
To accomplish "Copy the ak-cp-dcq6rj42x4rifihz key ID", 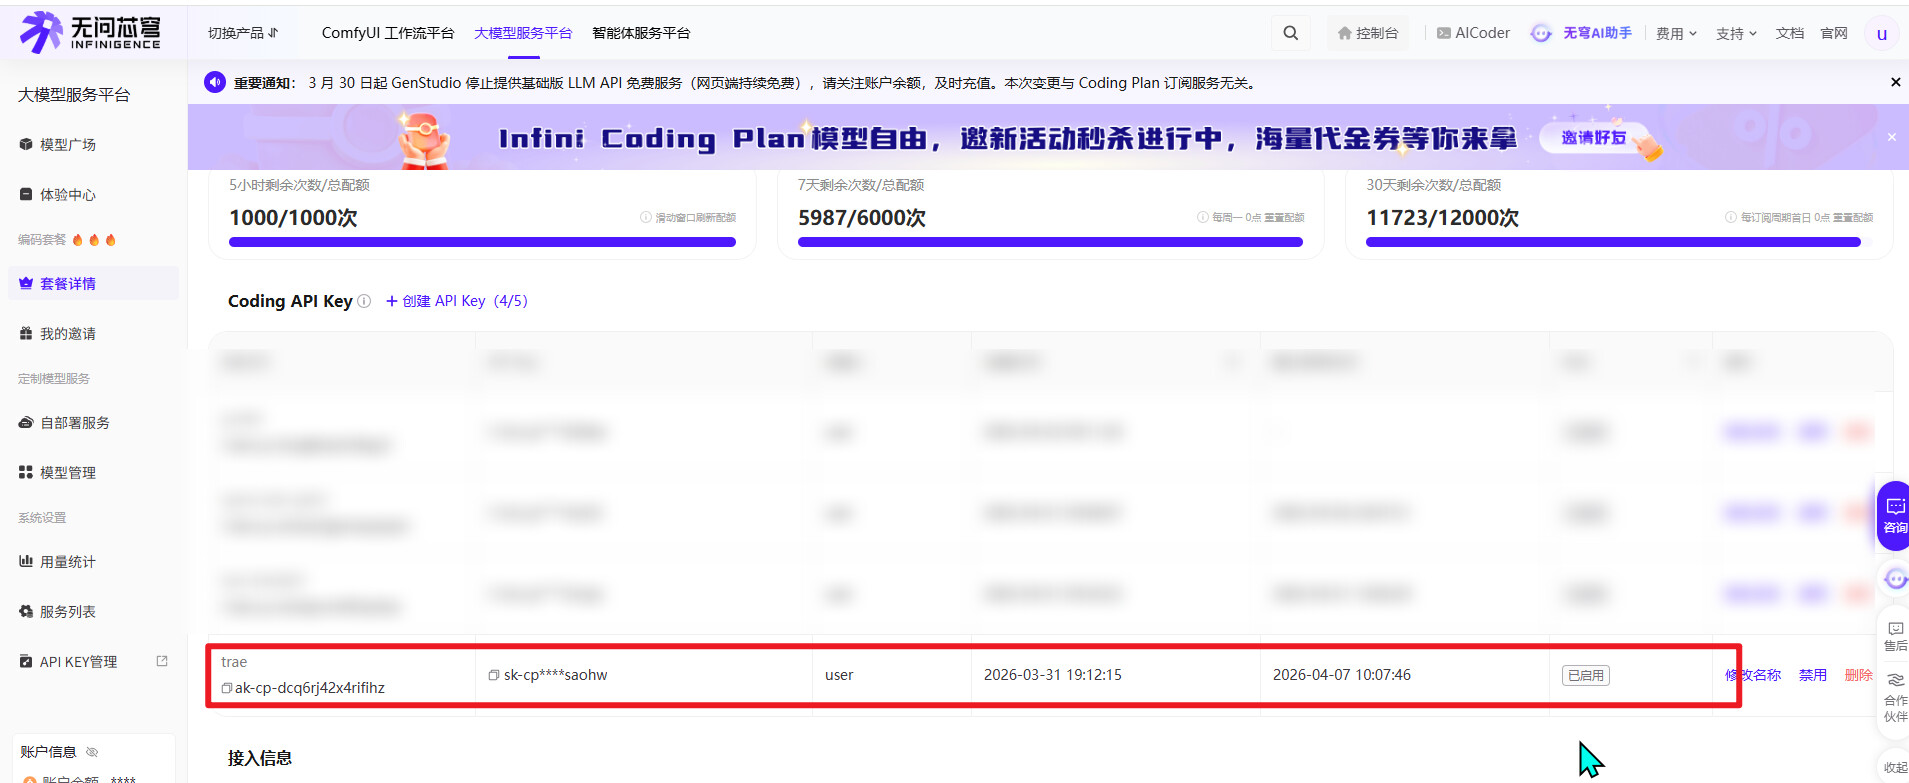I will [x=227, y=688].
